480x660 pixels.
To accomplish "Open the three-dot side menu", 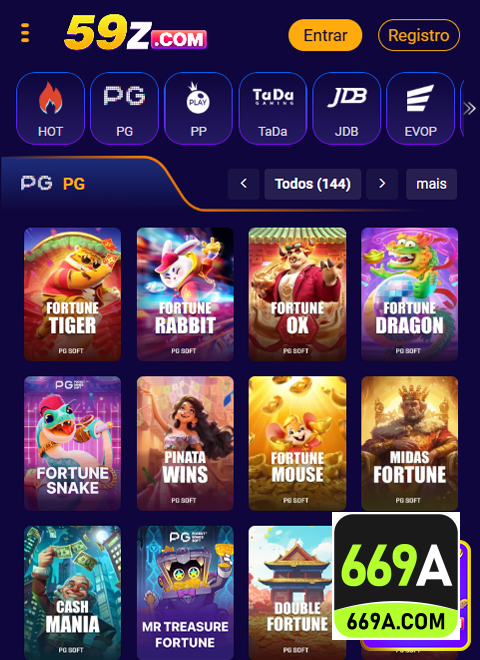I will tap(25, 33).
